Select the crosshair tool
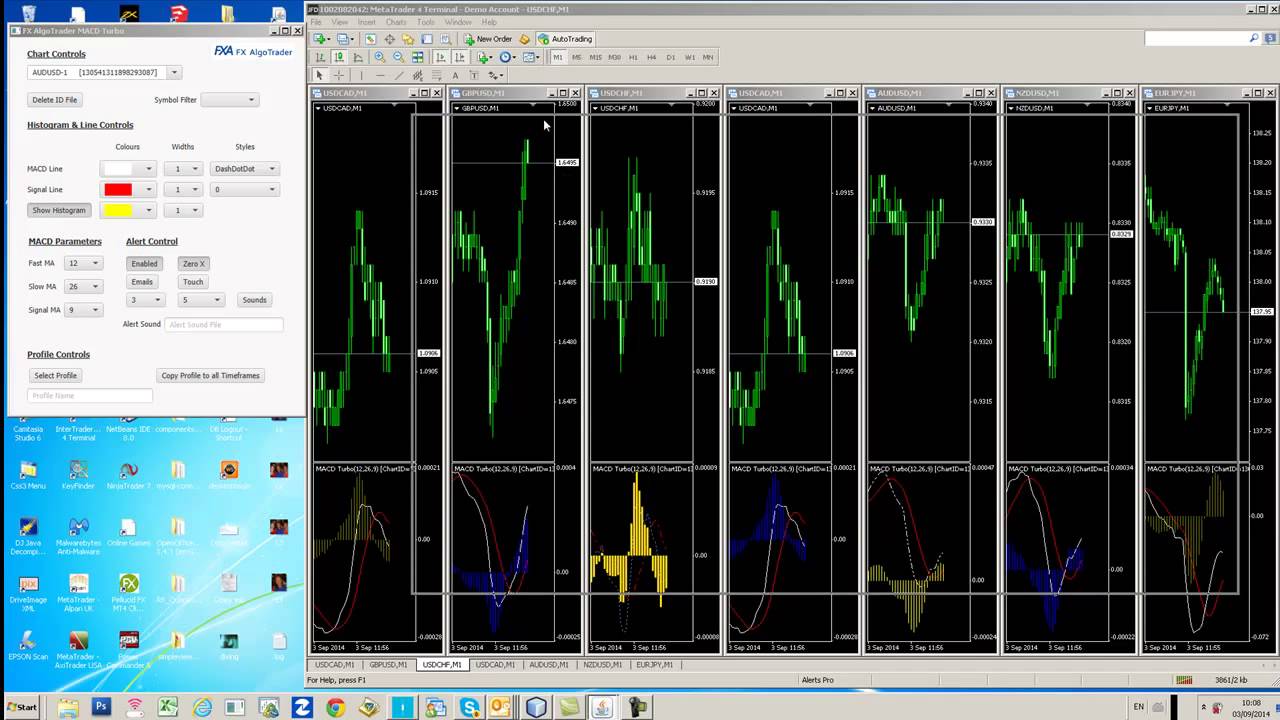The height and width of the screenshot is (720, 1280). [x=339, y=75]
